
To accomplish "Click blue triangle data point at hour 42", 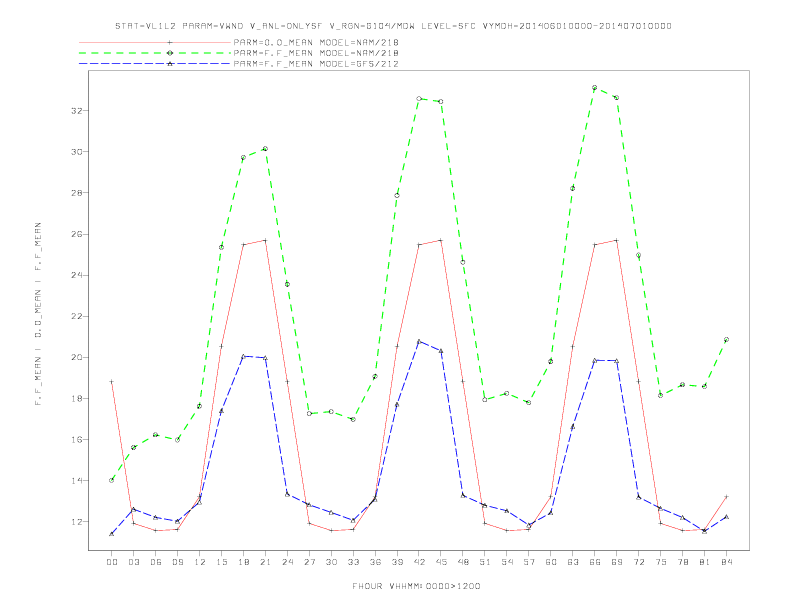I will pyautogui.click(x=419, y=342).
